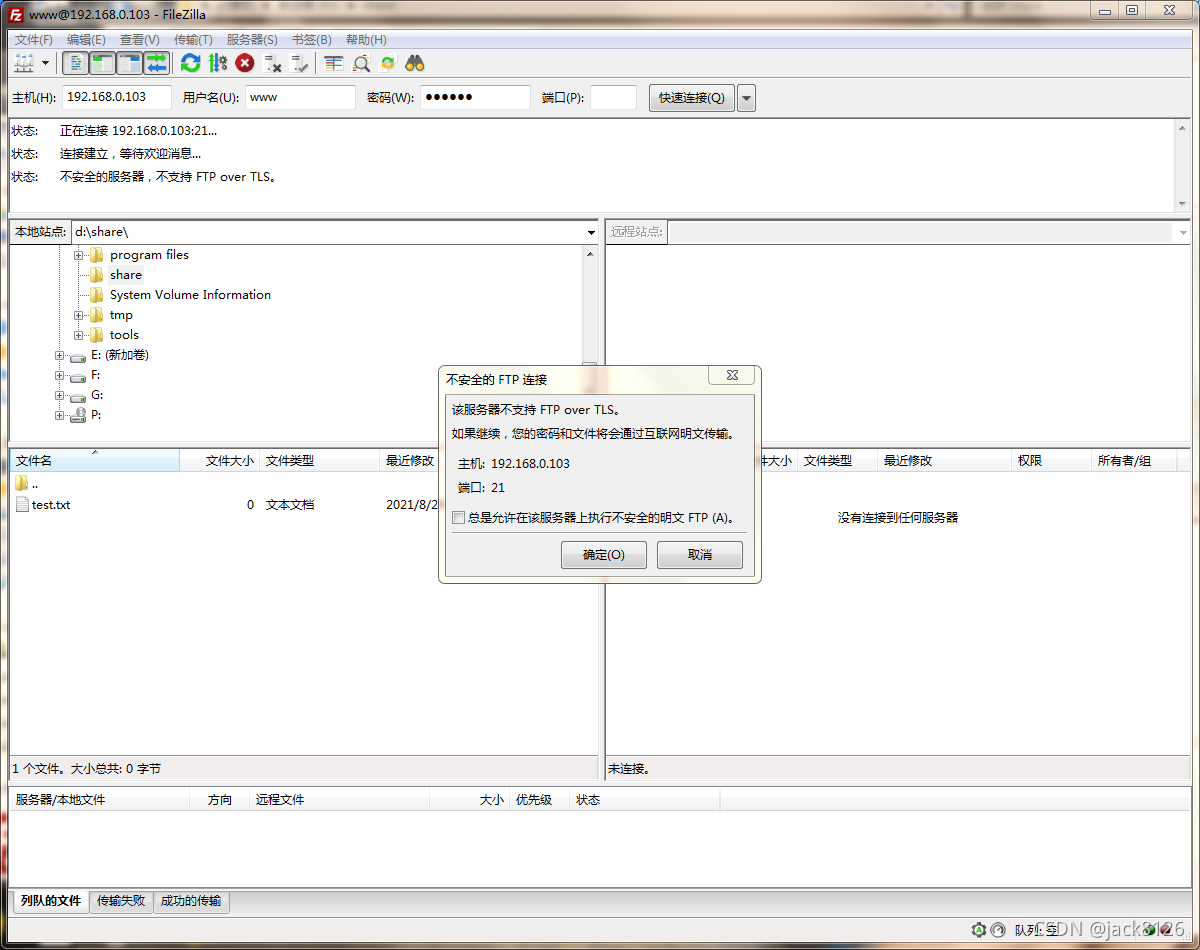Open the 服务器(S) menu
Image resolution: width=1200 pixels, height=950 pixels.
pos(252,39)
